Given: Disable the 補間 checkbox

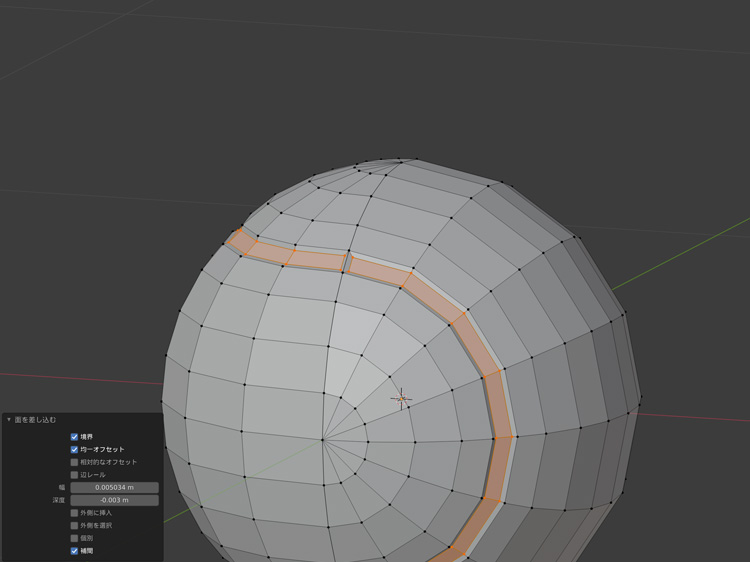Looking at the screenshot, I should pos(74,551).
